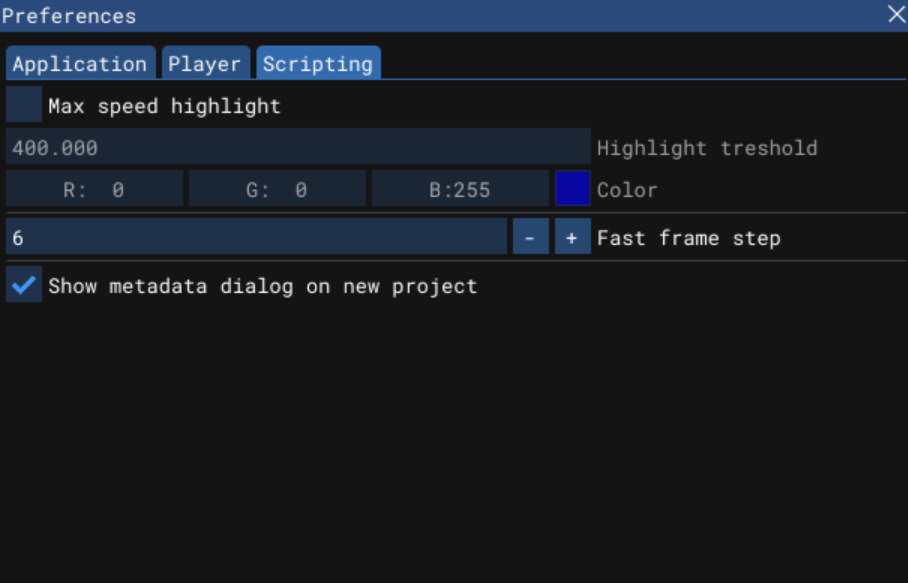Click the B:255 blue value field
Viewport: 908px width, 583px height.
[x=460, y=189]
